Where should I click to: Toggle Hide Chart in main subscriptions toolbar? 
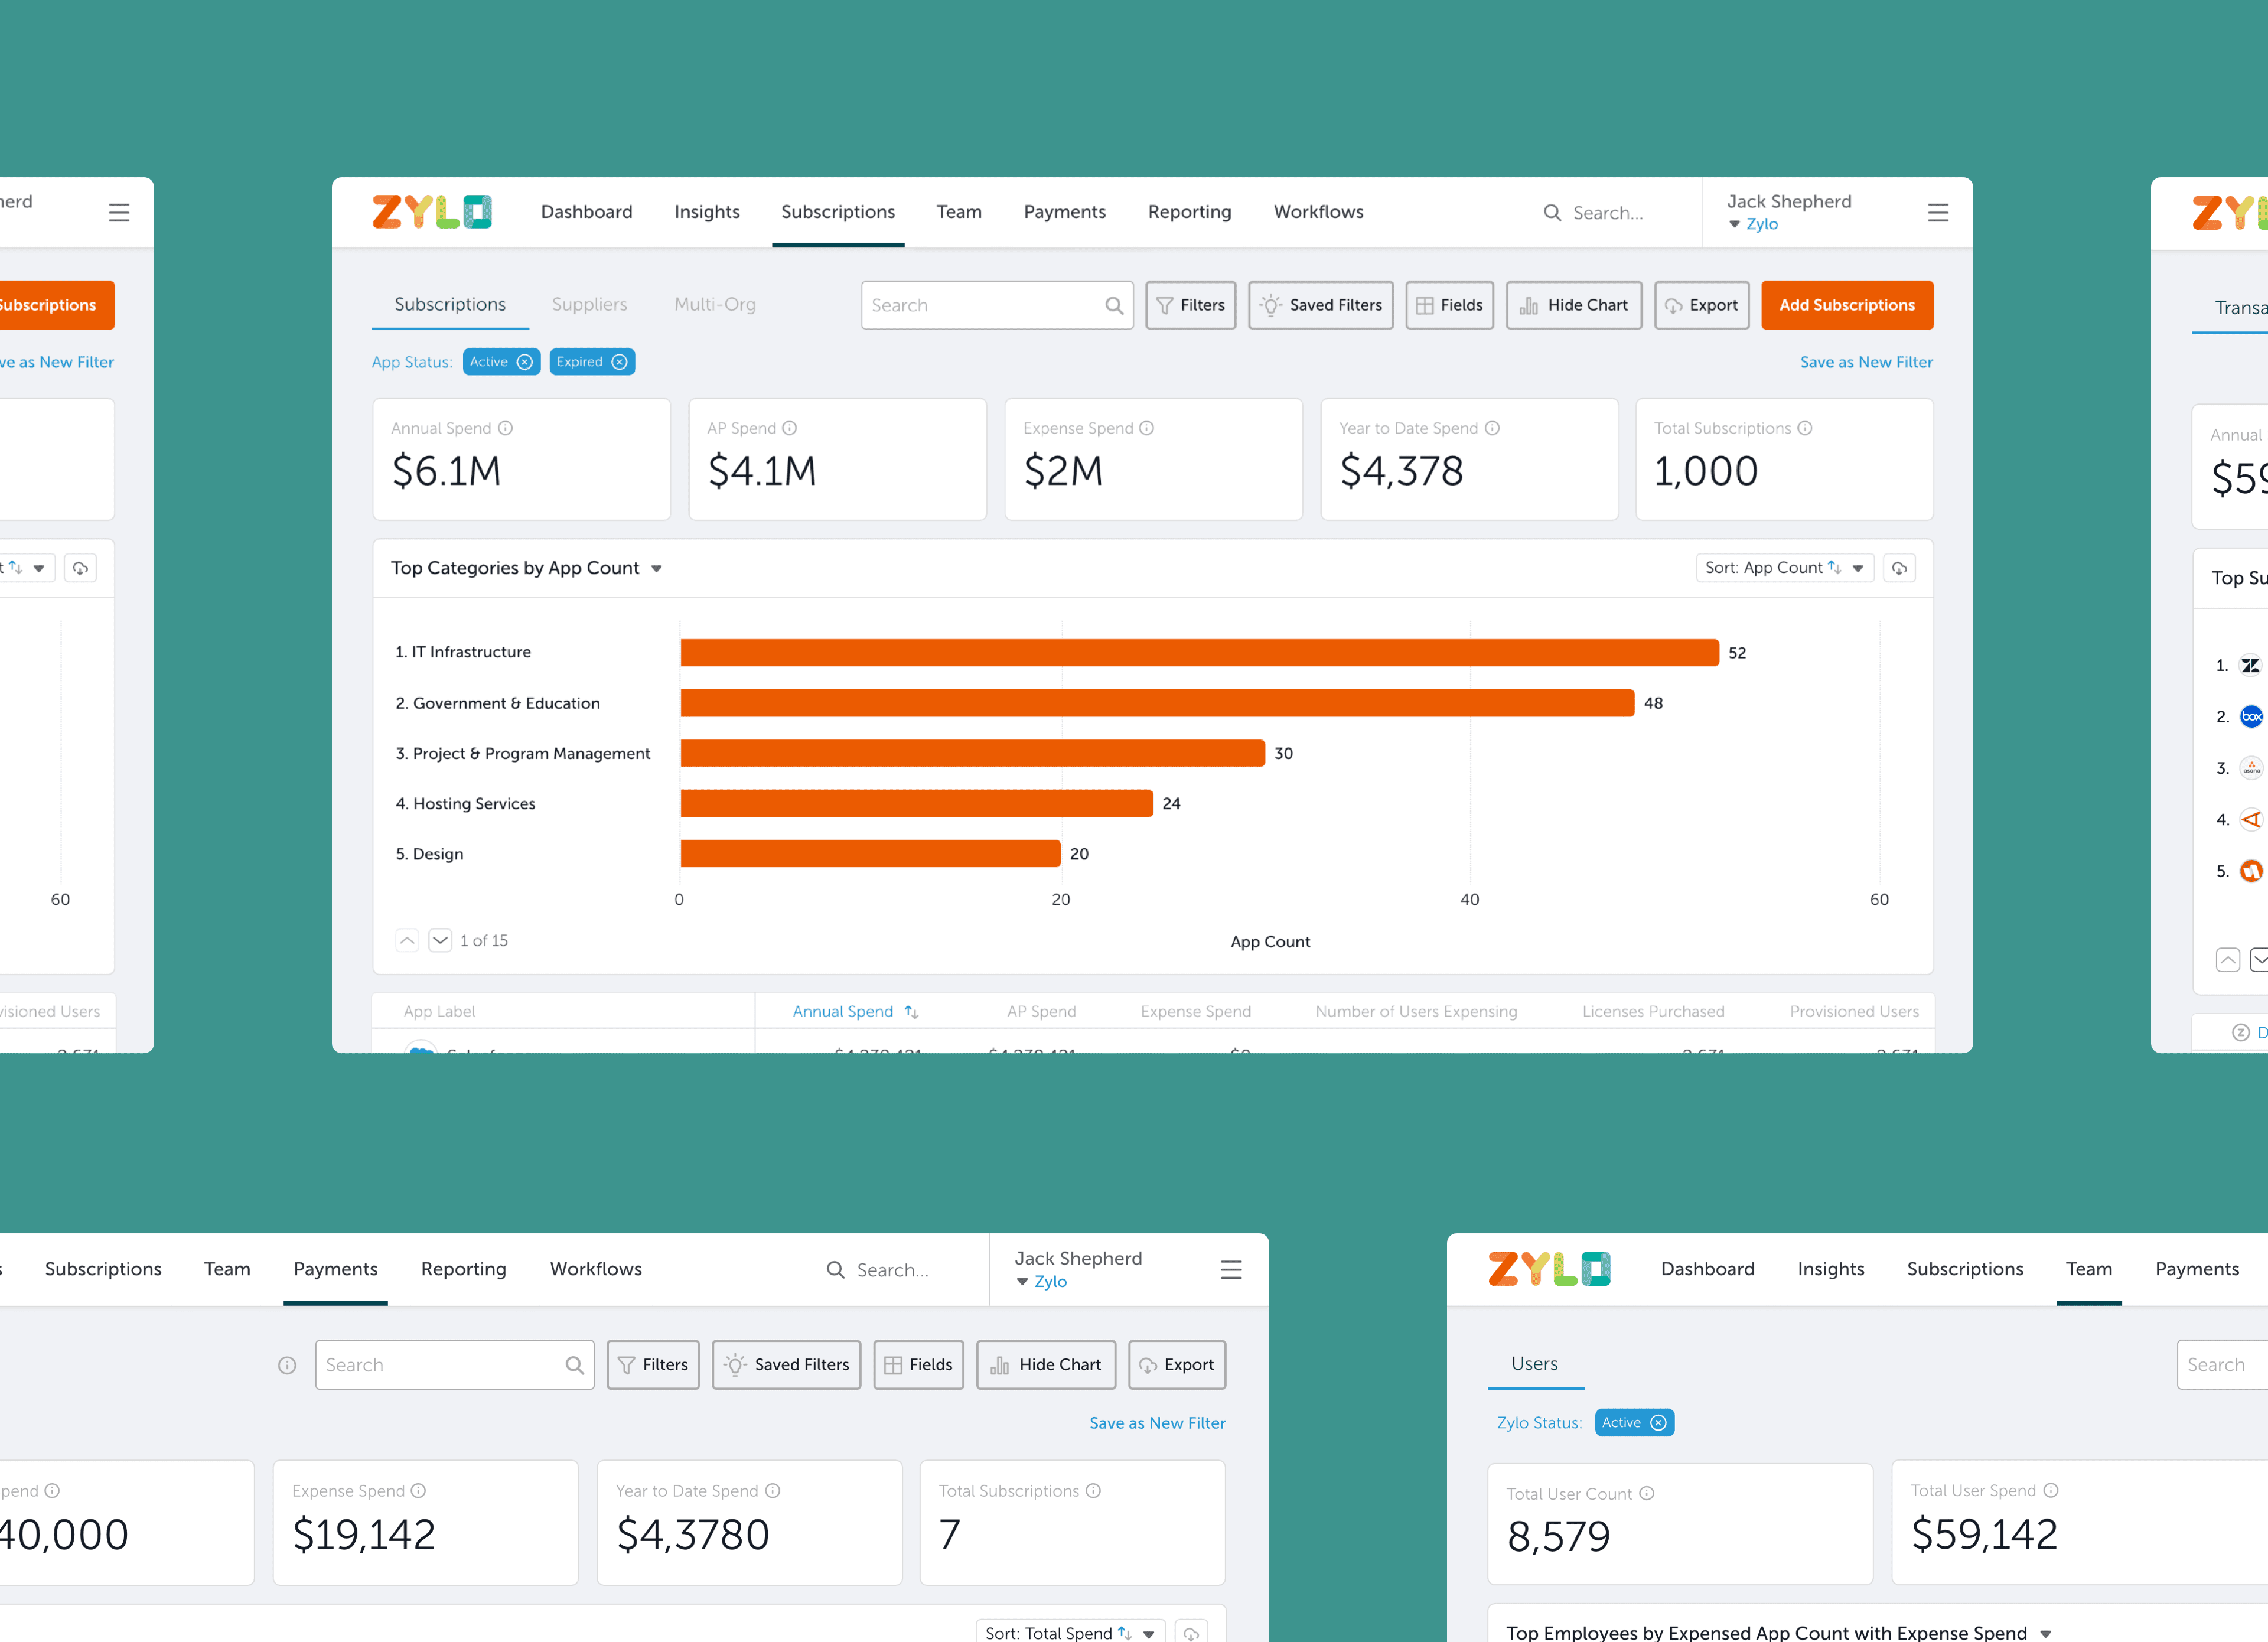pyautogui.click(x=1573, y=305)
